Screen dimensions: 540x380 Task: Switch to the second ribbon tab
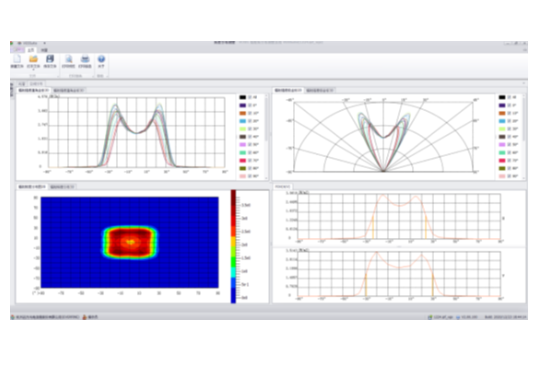(x=44, y=50)
